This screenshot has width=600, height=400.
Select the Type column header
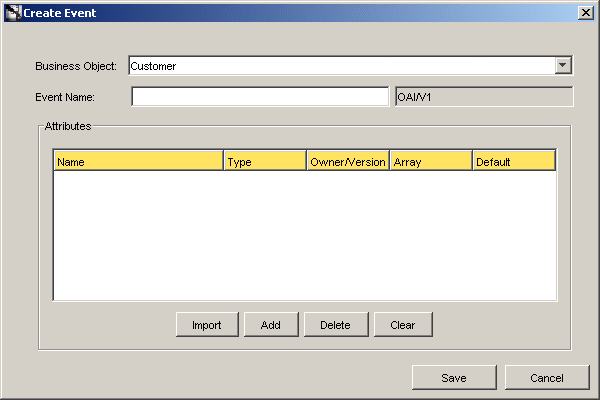(265, 160)
